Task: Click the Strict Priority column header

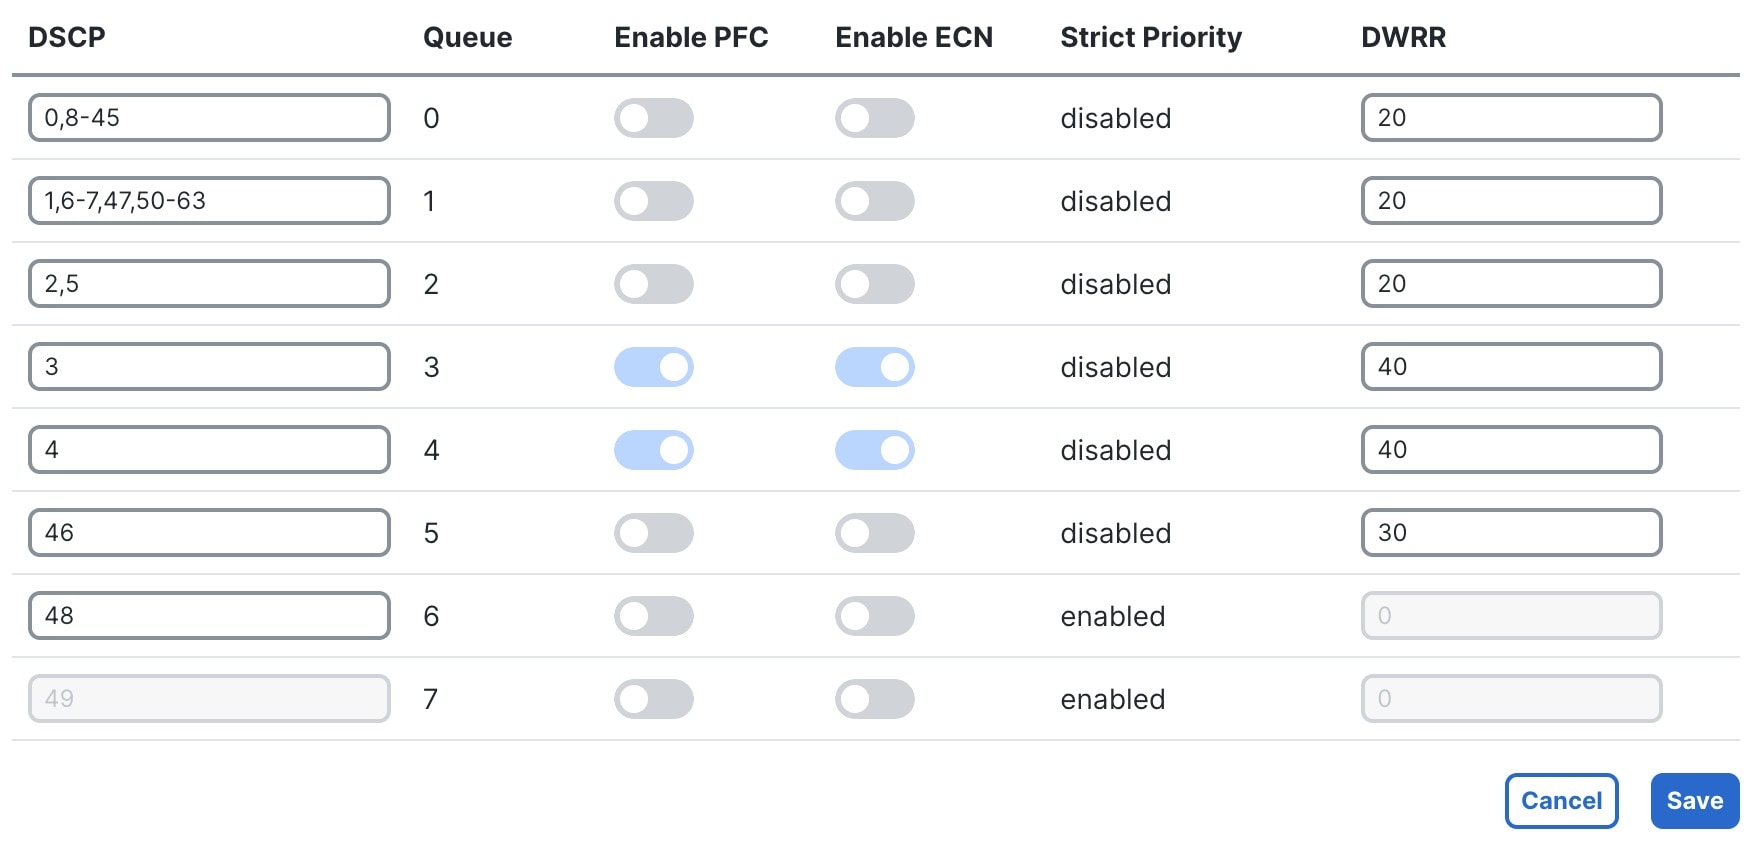Action: [x=1151, y=37]
